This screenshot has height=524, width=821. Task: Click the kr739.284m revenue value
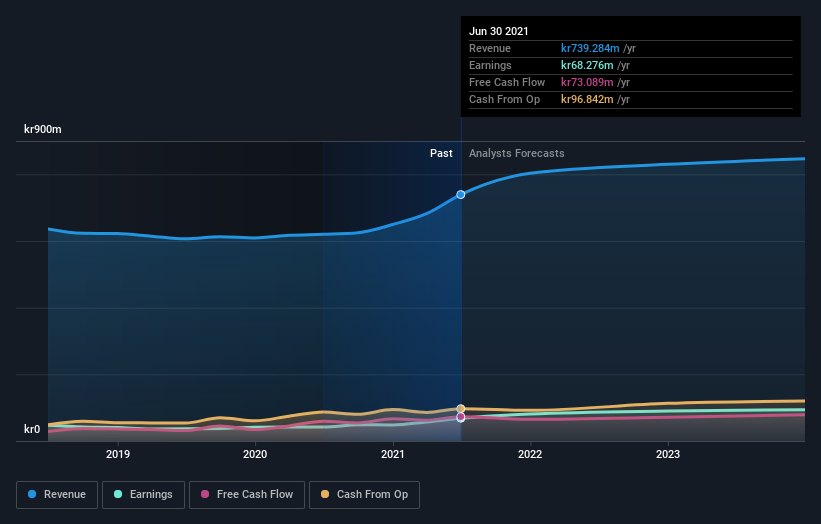[590, 48]
